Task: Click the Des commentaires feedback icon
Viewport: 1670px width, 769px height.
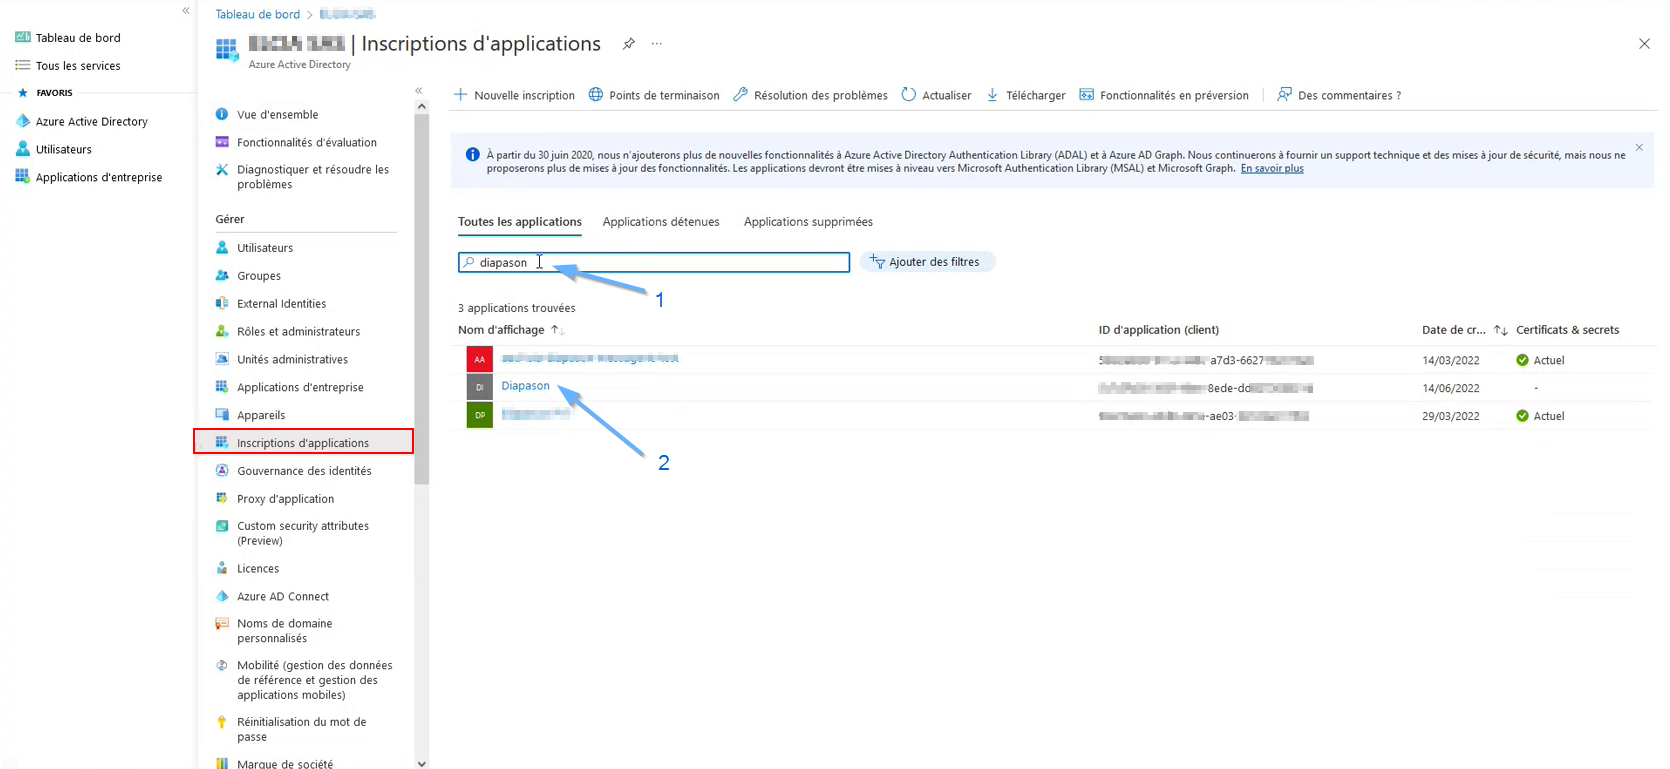Action: [1284, 95]
